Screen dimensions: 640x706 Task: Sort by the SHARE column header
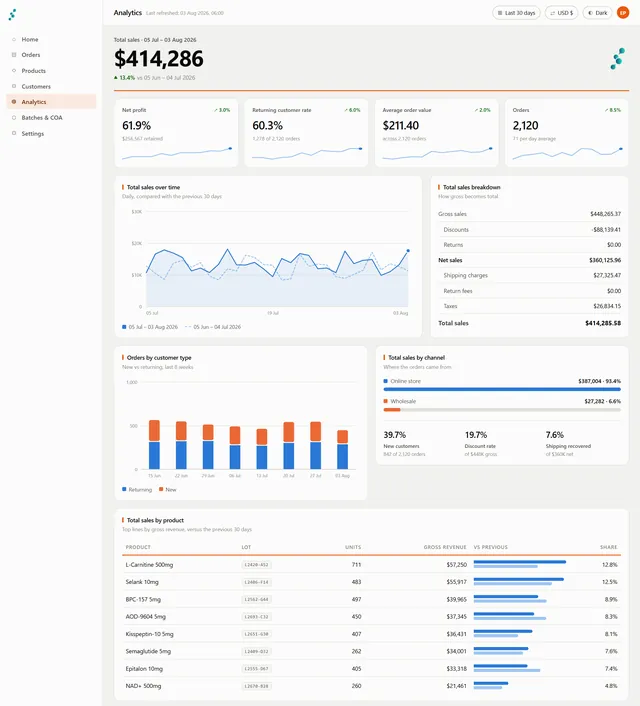[x=608, y=547]
